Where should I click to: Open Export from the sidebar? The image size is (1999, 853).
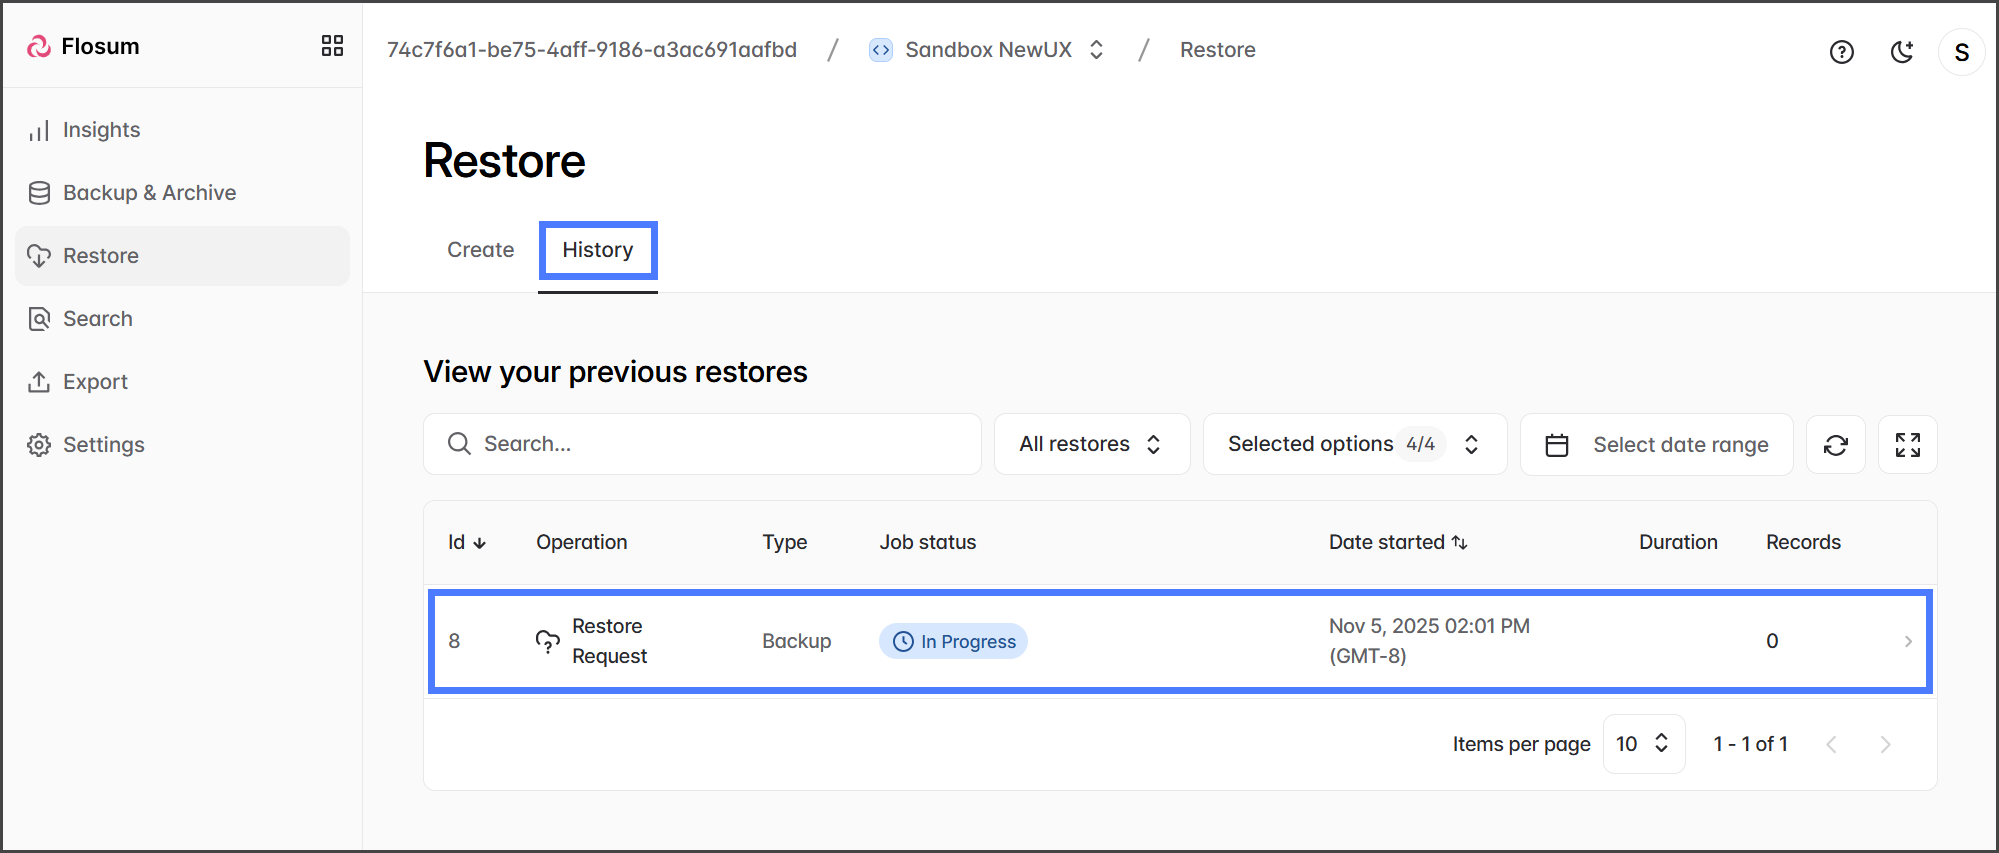click(95, 382)
